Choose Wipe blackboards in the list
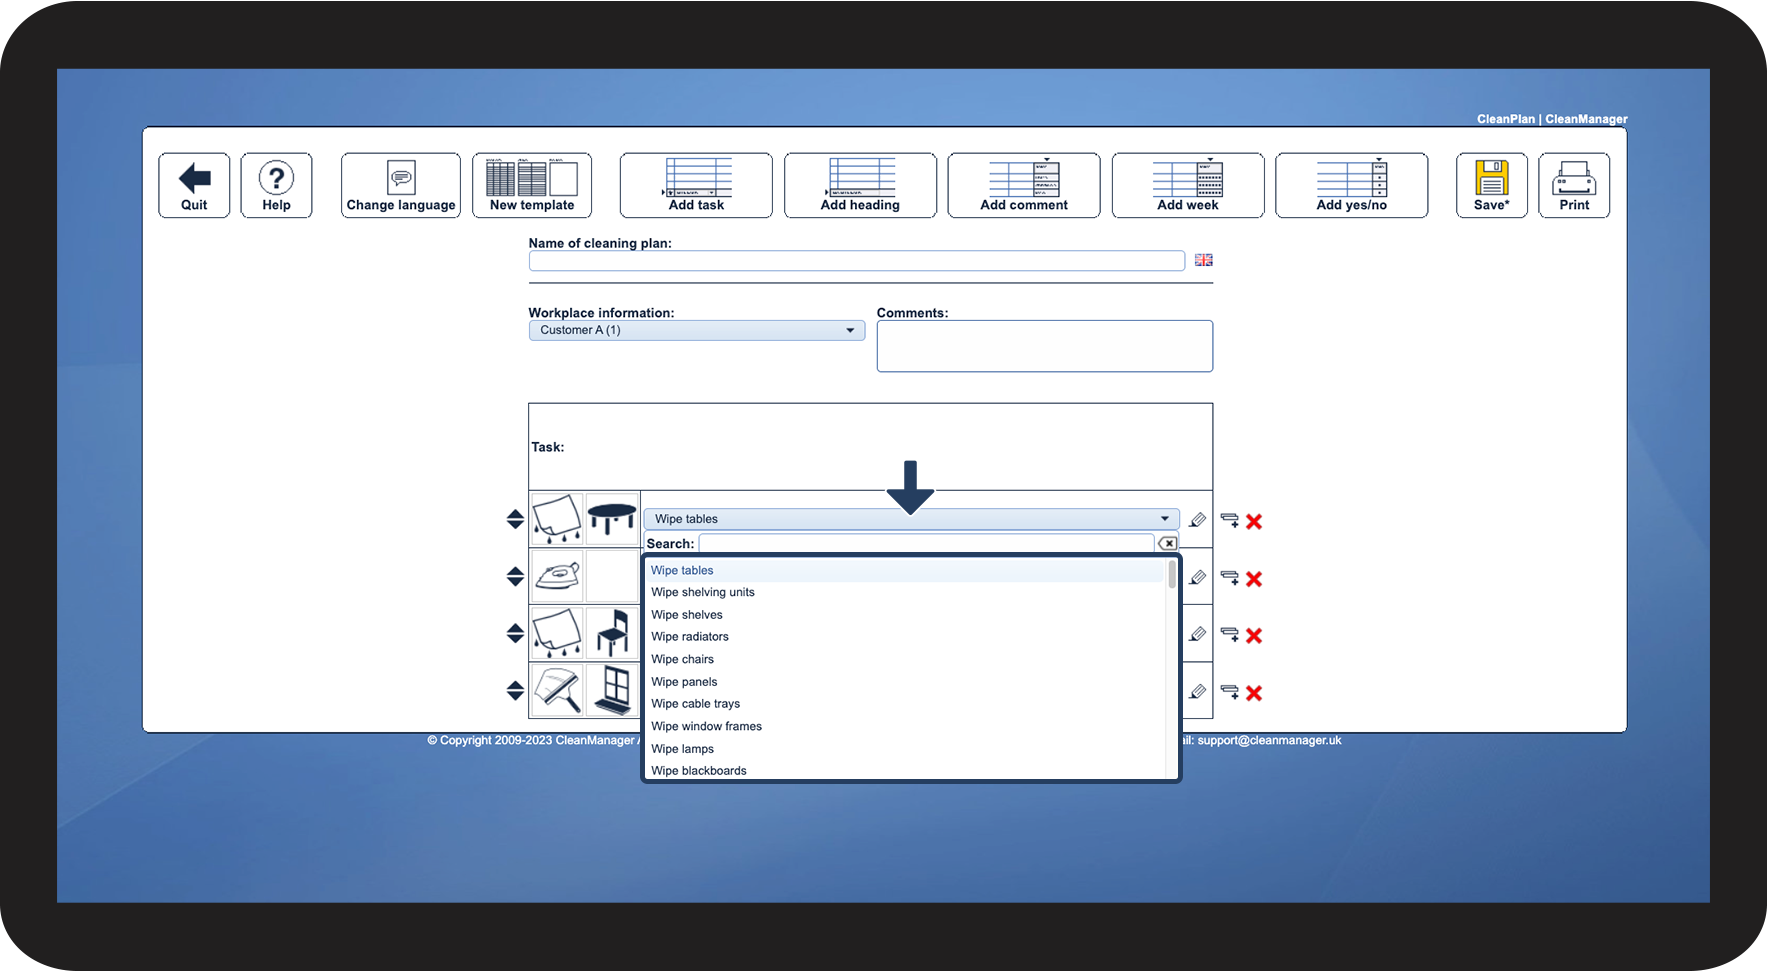This screenshot has height=971, width=1767. point(906,770)
